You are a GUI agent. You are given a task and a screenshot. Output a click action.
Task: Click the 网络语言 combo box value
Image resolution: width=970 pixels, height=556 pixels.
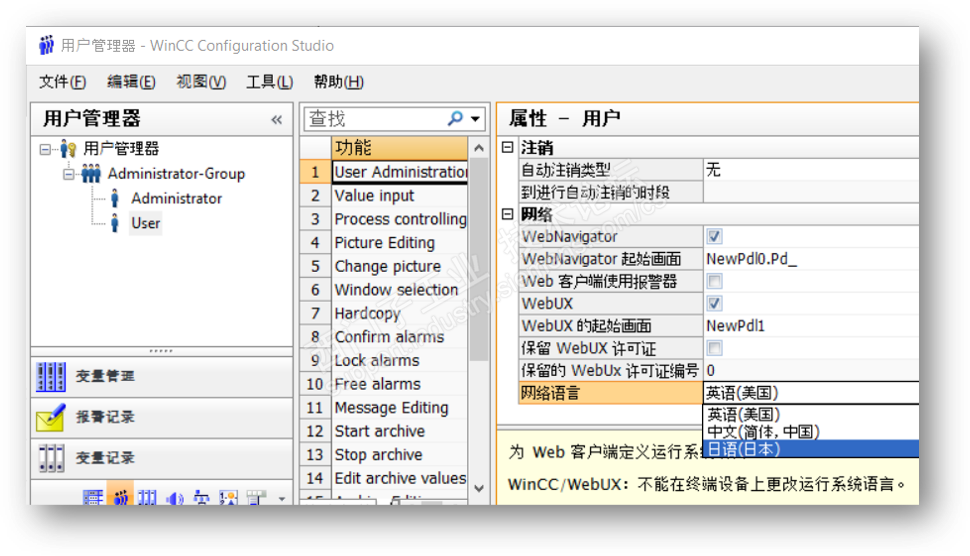pos(811,393)
